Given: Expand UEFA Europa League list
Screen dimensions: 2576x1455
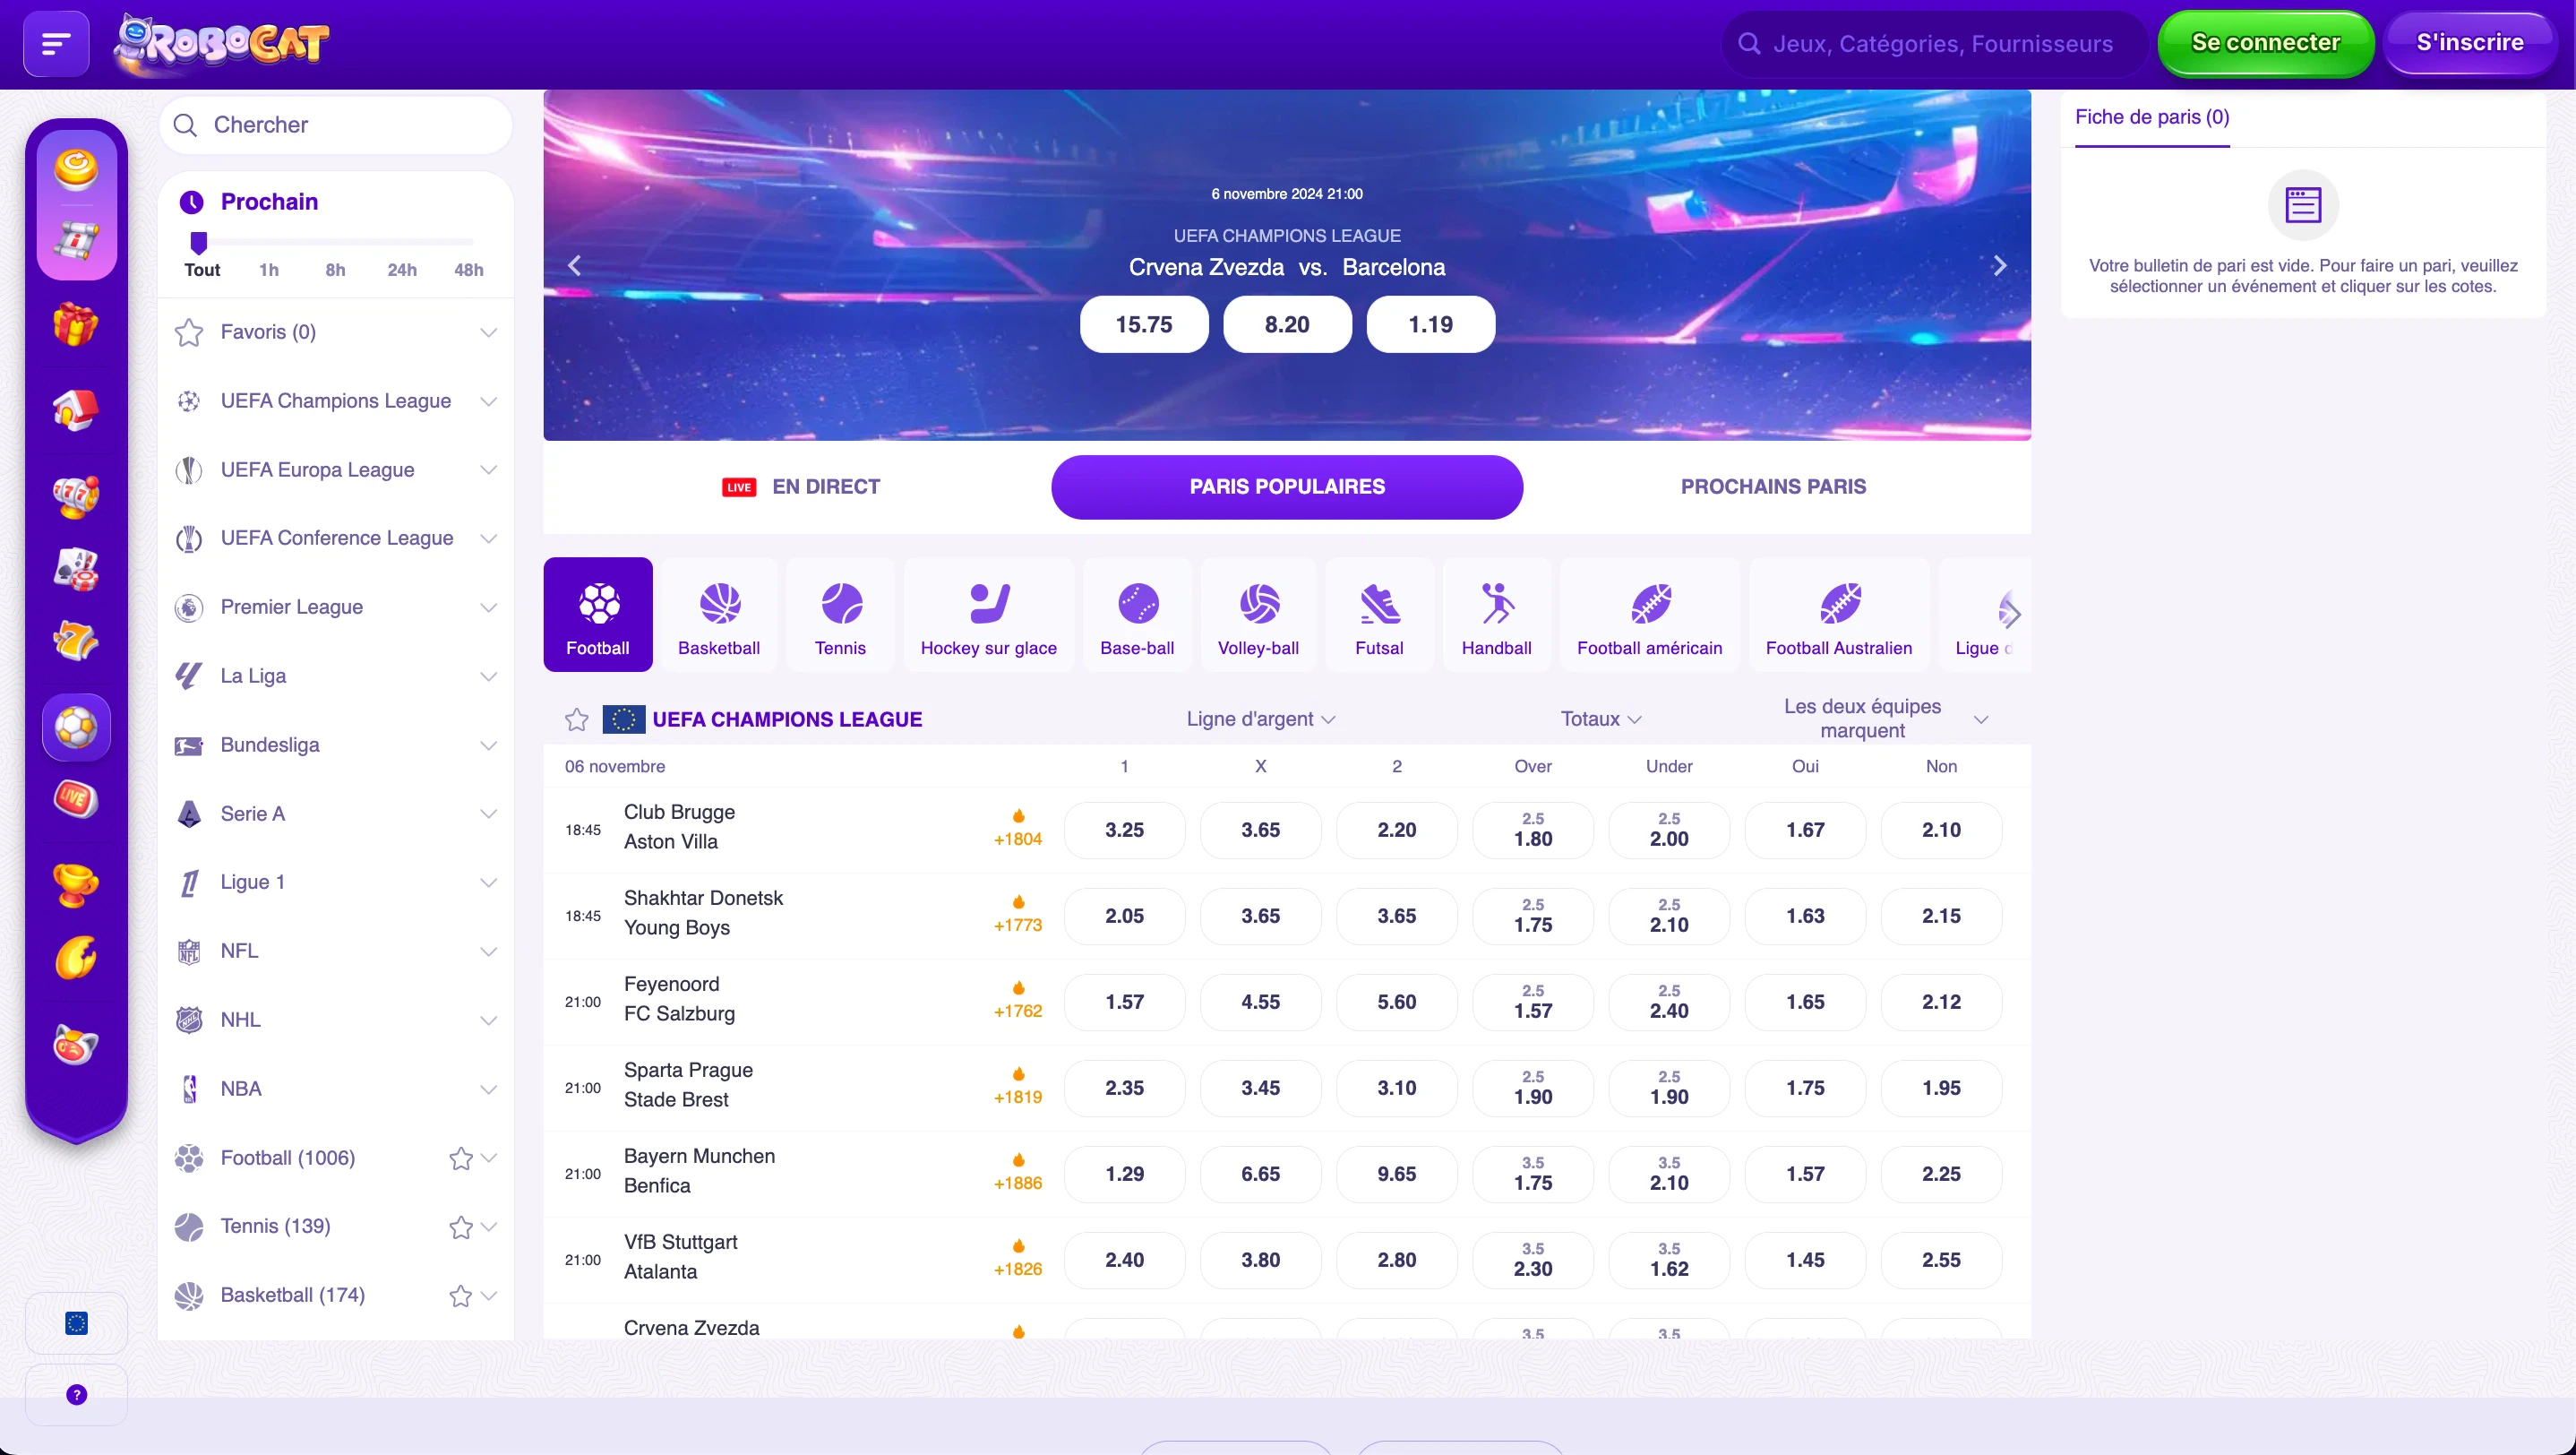Looking at the screenshot, I should pos(336,470).
